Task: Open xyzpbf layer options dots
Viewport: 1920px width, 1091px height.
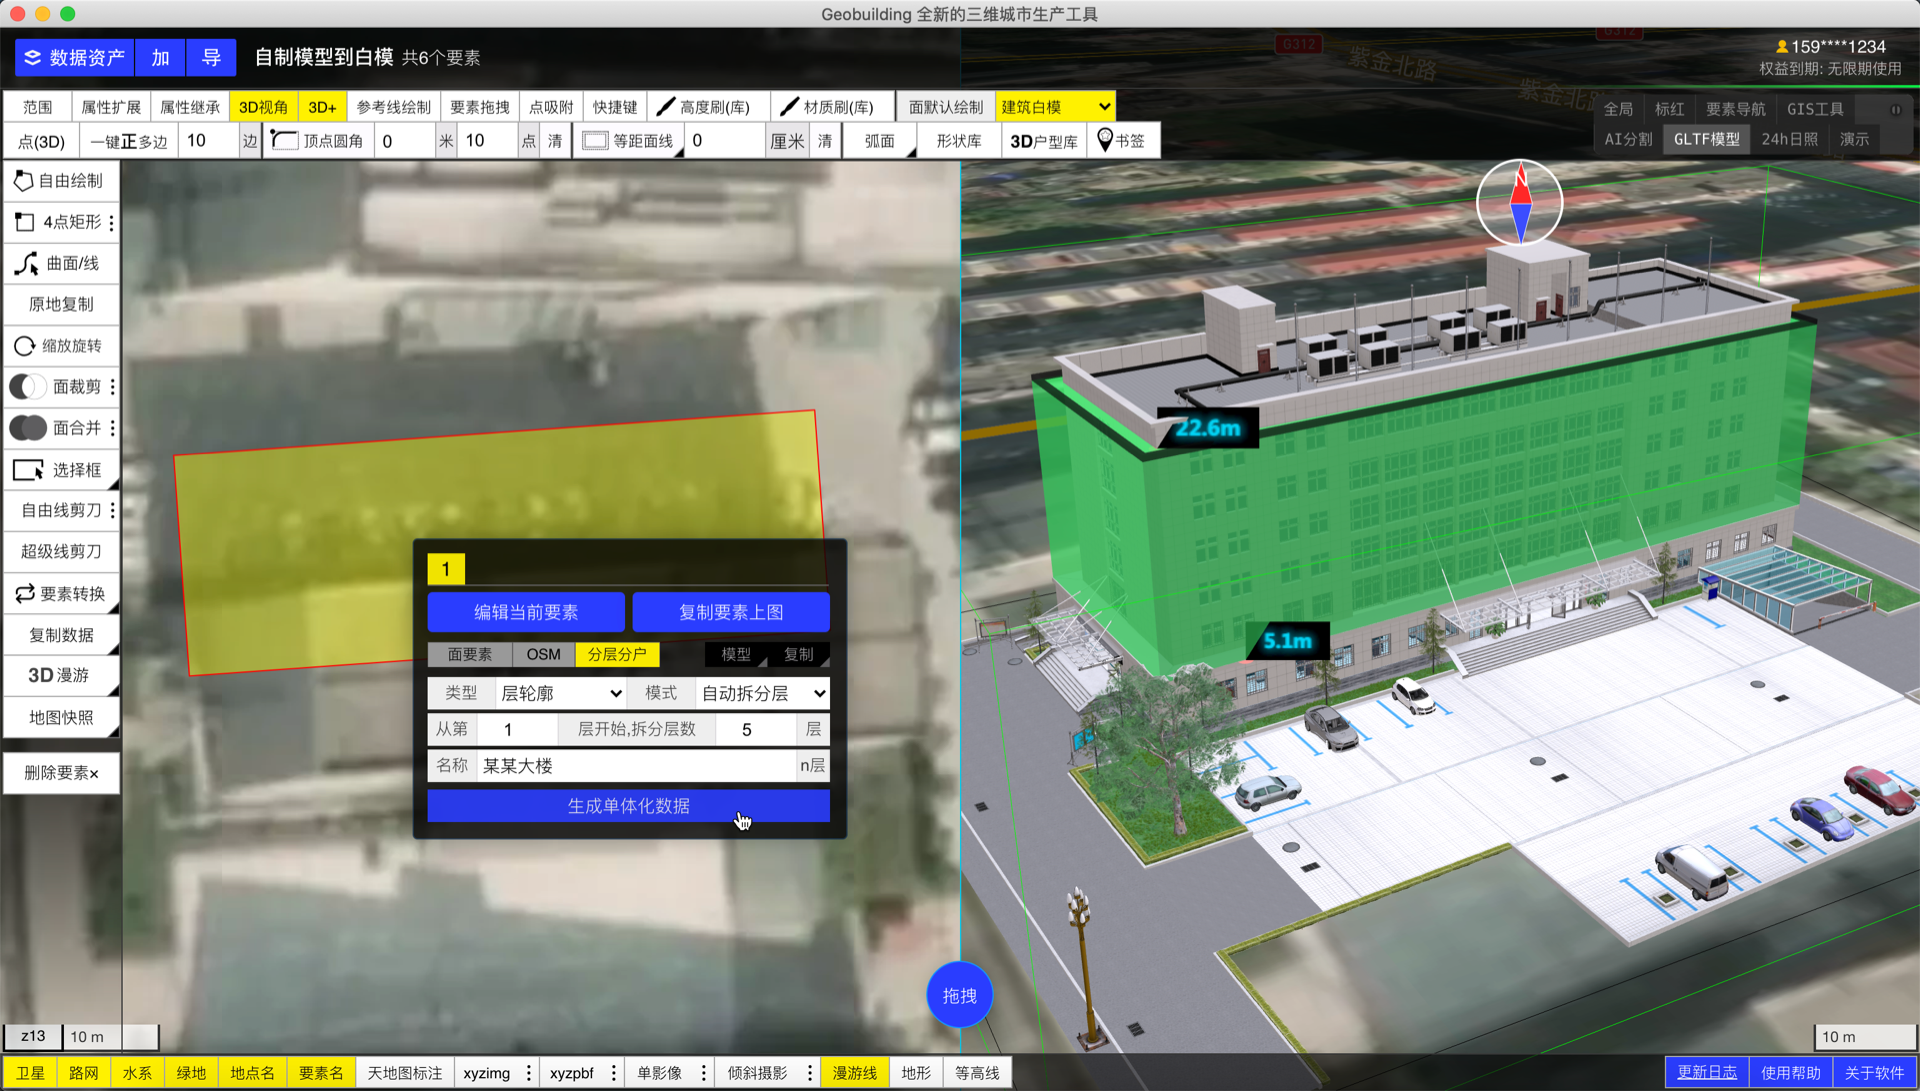Action: [x=613, y=1073]
